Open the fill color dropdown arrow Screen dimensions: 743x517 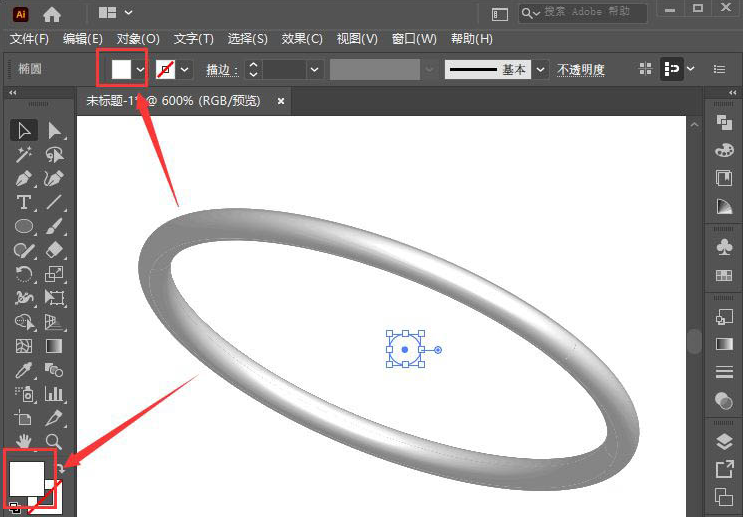tap(140, 70)
